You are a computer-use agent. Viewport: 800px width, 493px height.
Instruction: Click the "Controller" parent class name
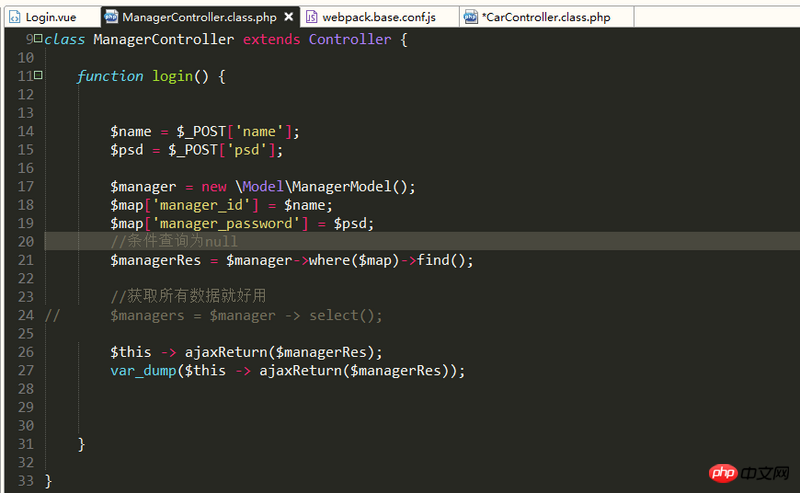tap(350, 39)
